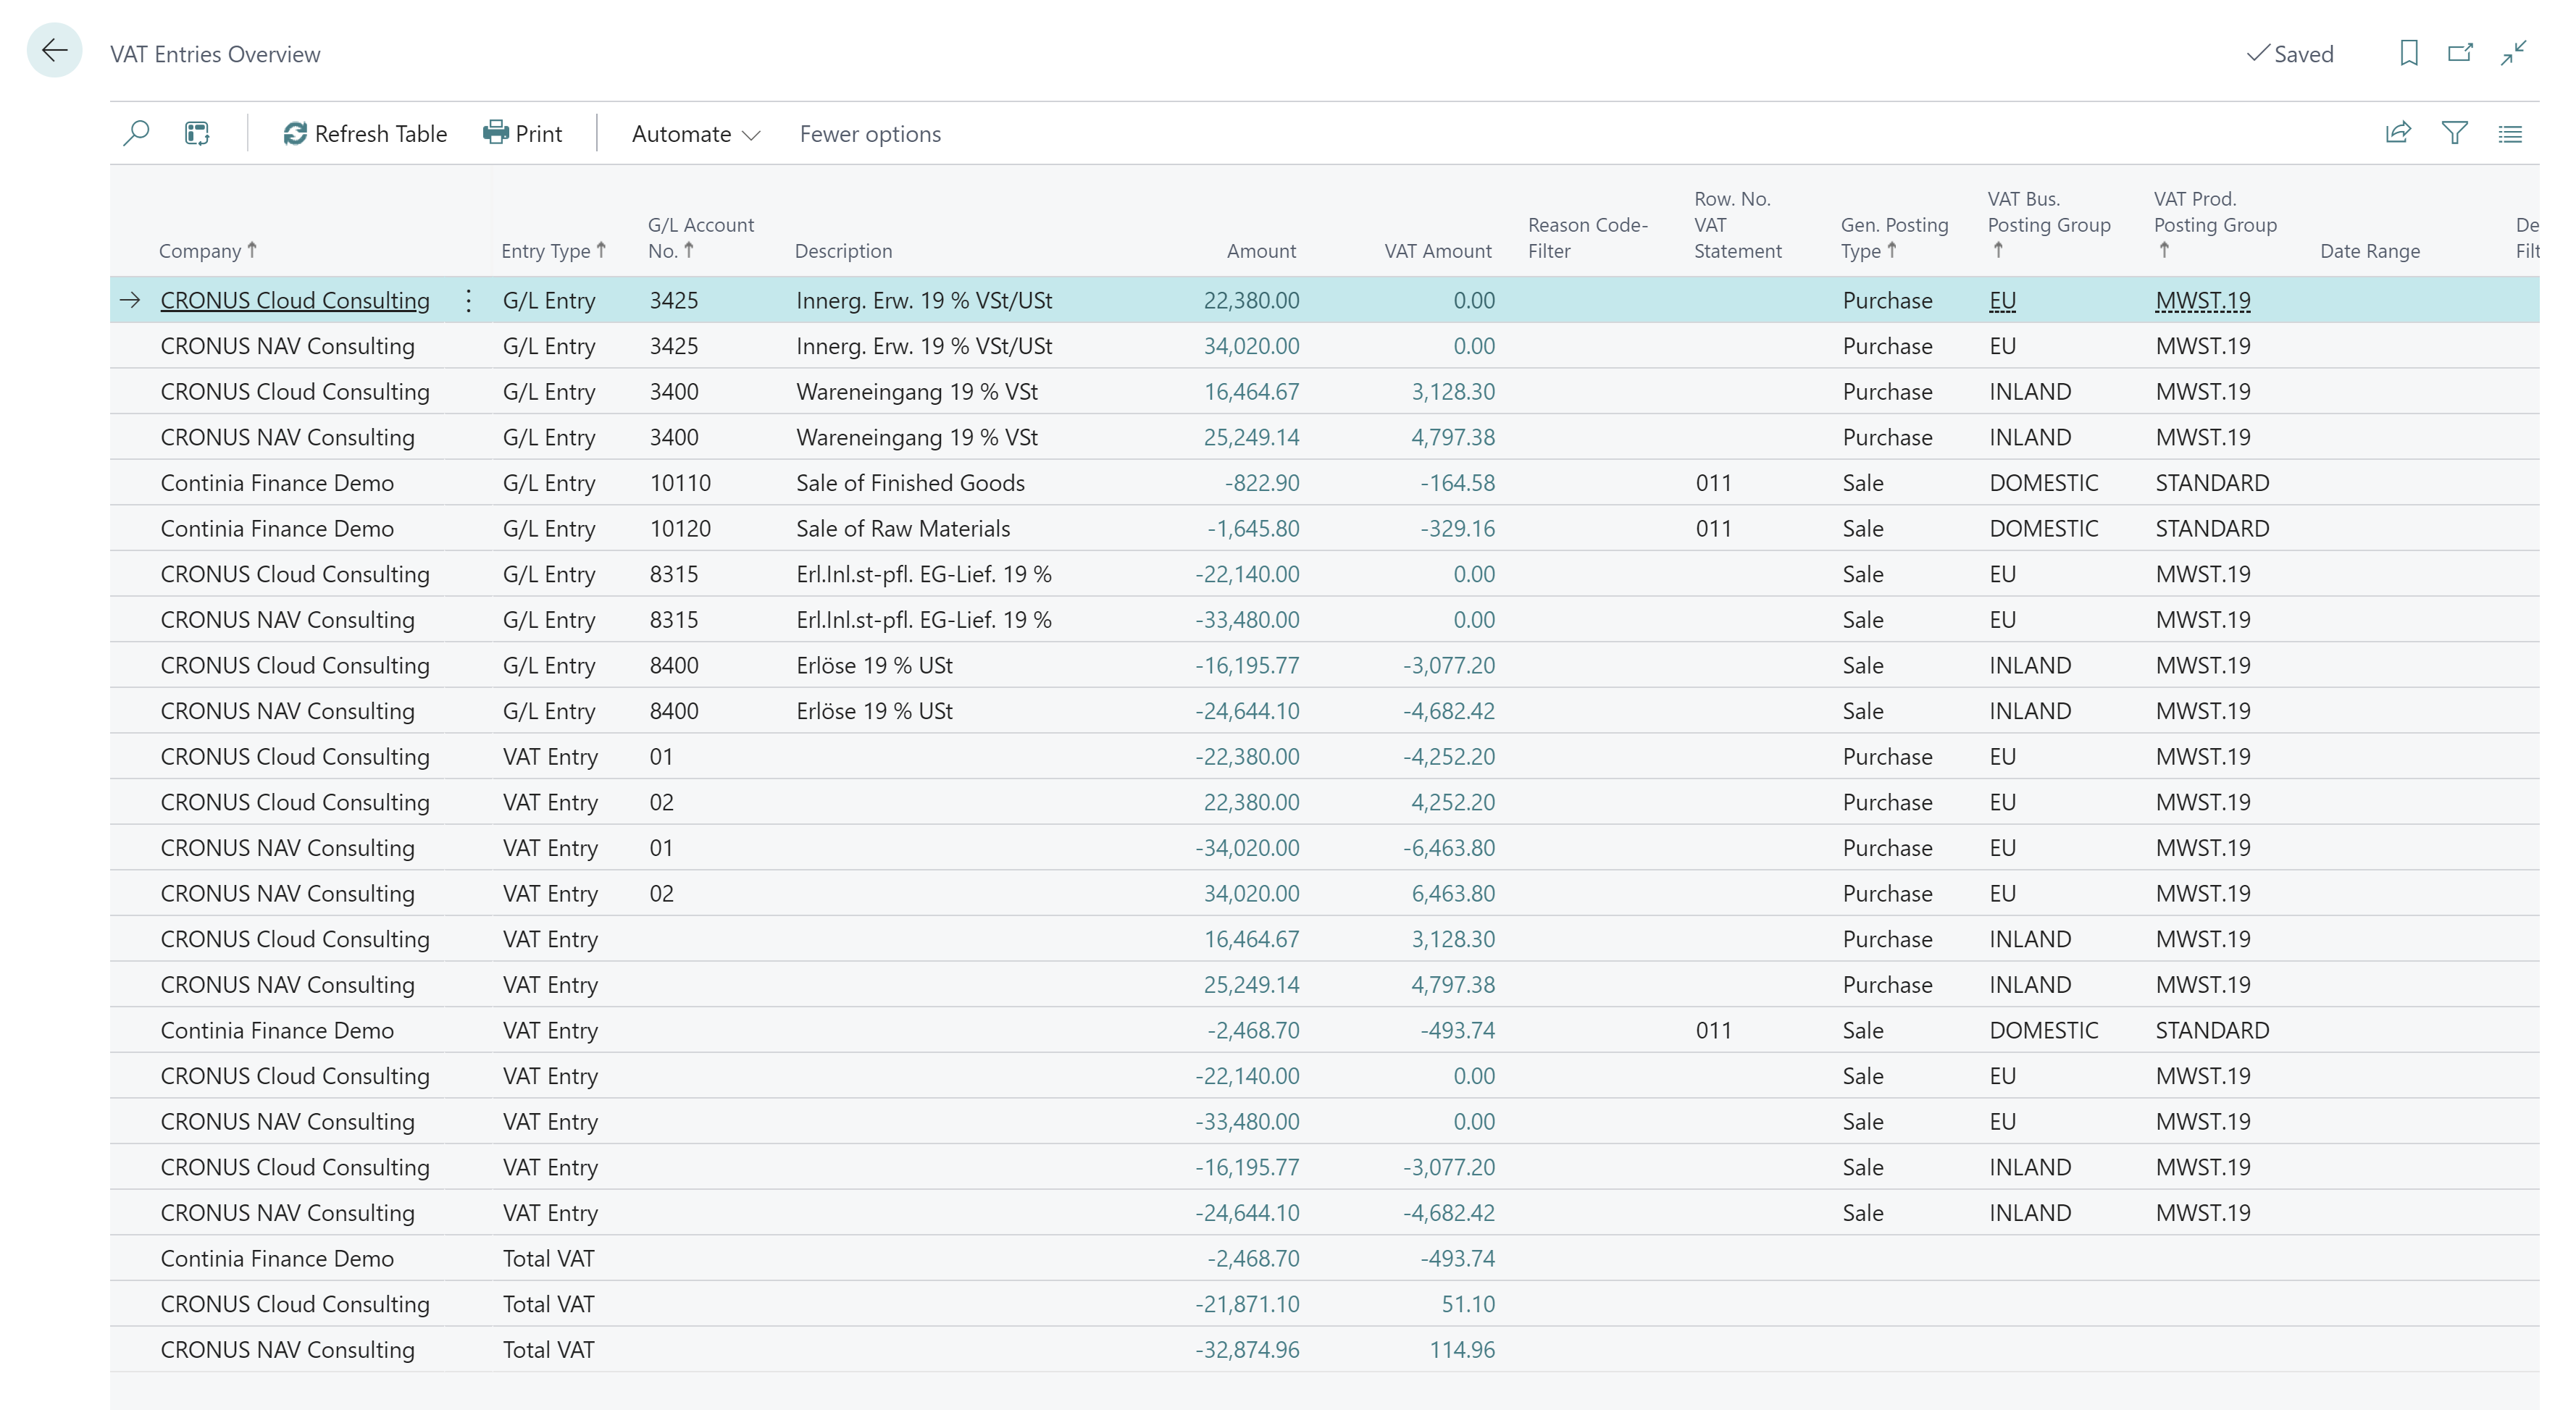Open row options for CRONUS Cloud Consulting

click(x=468, y=300)
